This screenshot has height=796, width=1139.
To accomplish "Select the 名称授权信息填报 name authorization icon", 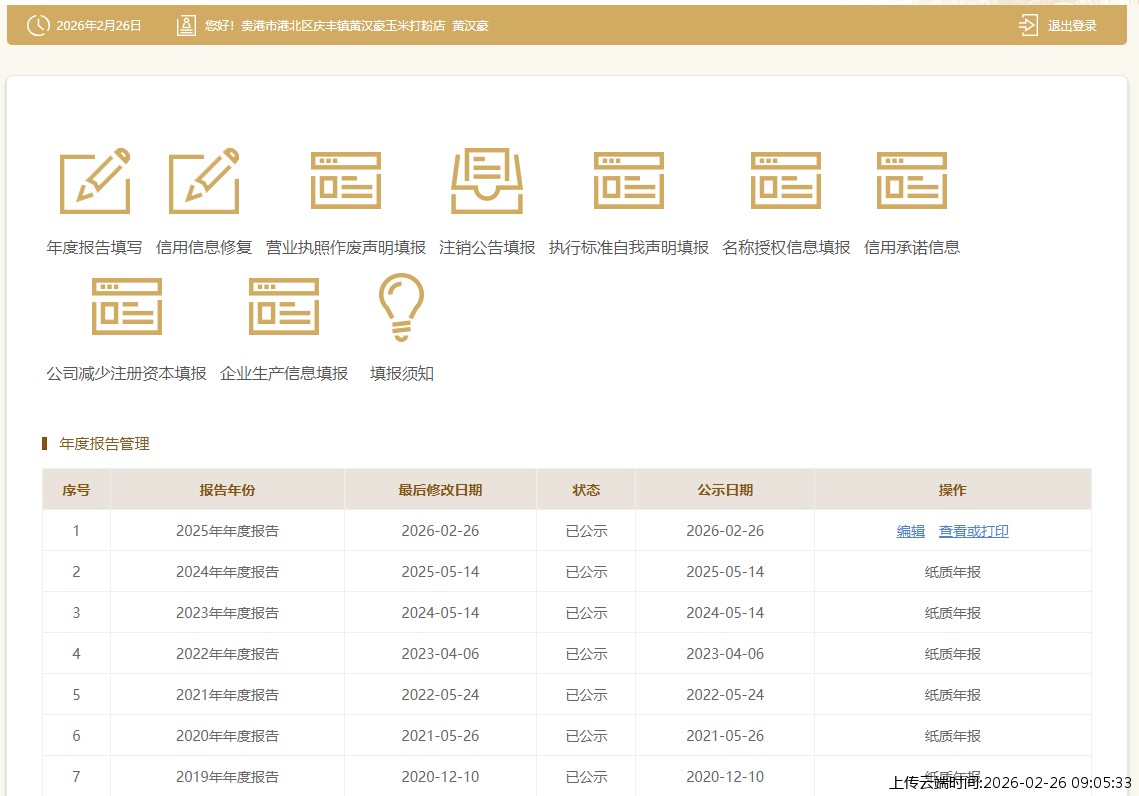I will pyautogui.click(x=785, y=181).
